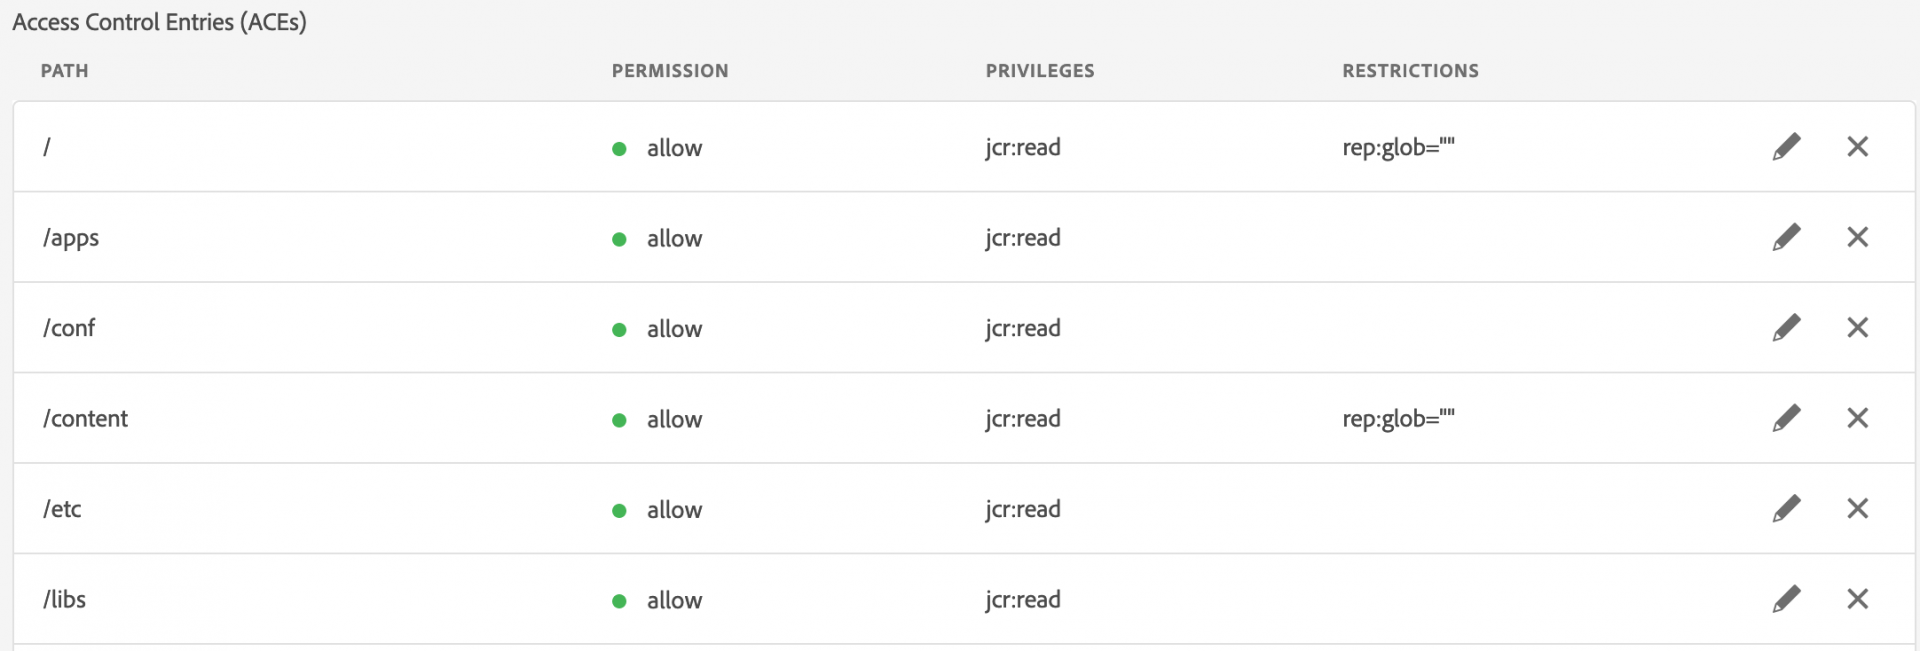Delete the ACE for the / path
Image resolution: width=1920 pixels, height=651 pixels.
[x=1858, y=146]
